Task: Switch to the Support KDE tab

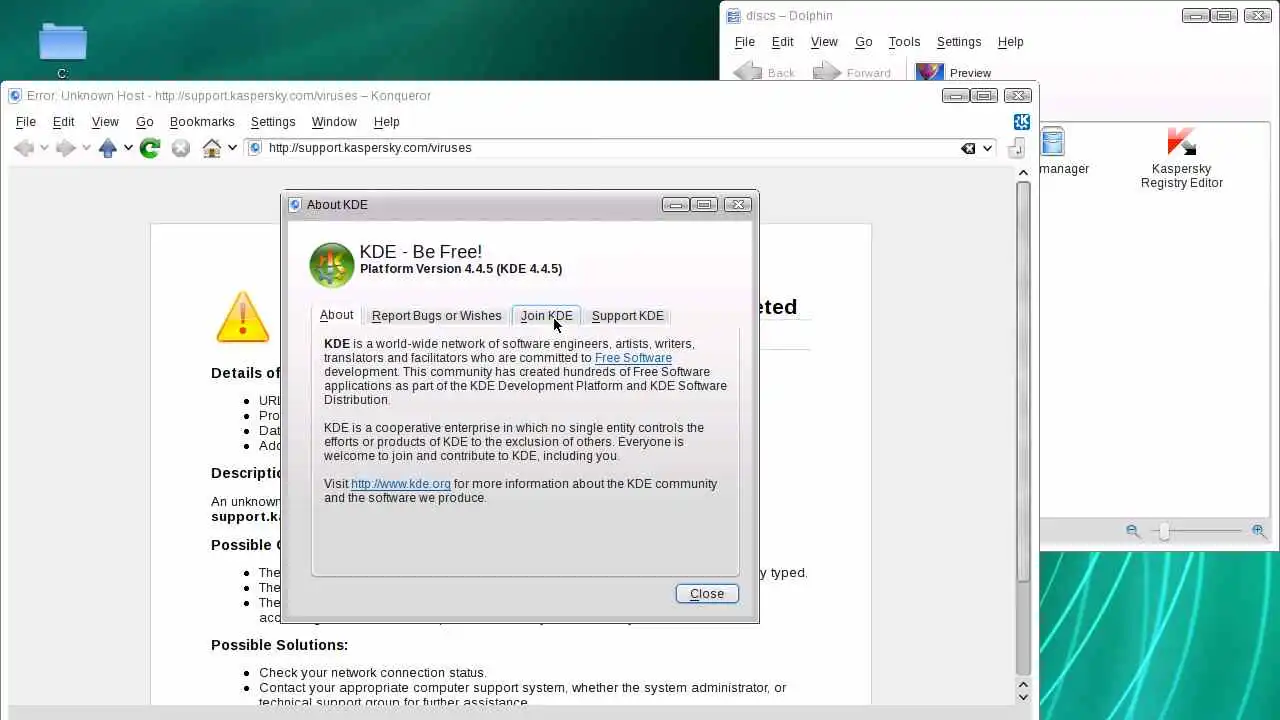Action: tap(627, 316)
